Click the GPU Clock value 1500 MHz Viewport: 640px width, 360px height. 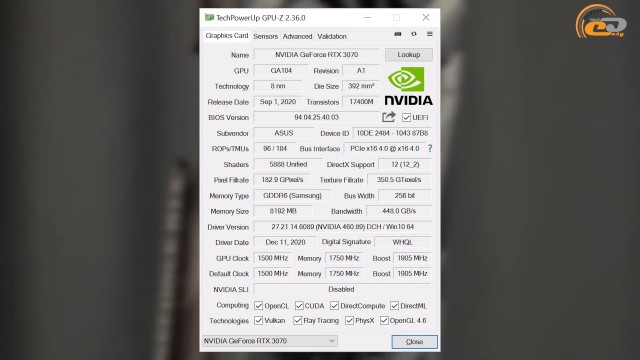tap(273, 258)
